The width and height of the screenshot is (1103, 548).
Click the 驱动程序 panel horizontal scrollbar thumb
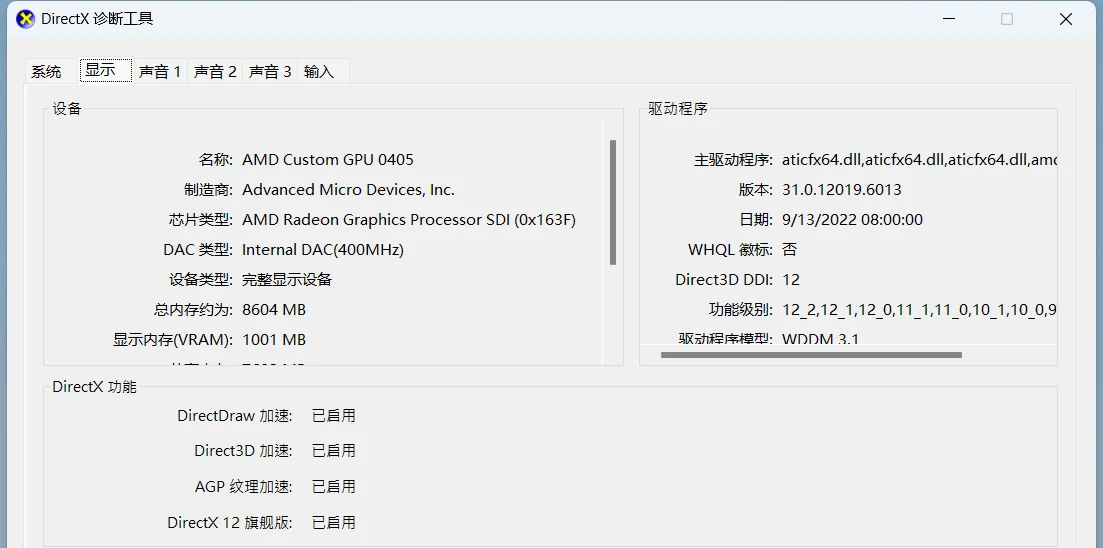[x=811, y=355]
